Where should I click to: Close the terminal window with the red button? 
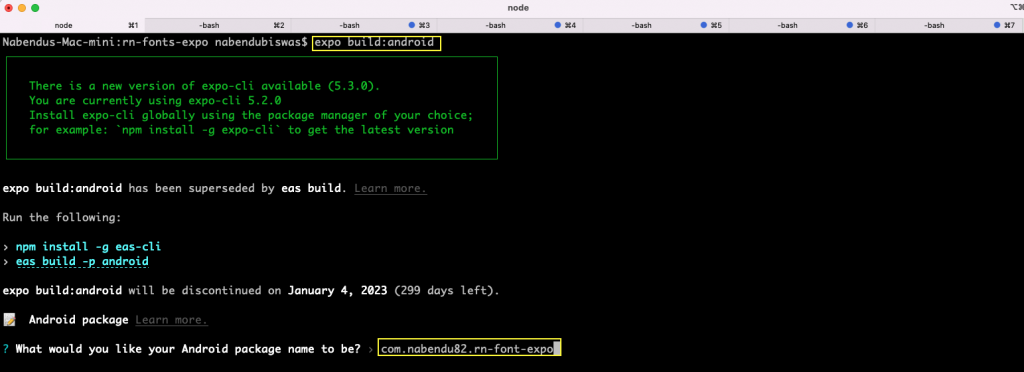(x=8, y=8)
